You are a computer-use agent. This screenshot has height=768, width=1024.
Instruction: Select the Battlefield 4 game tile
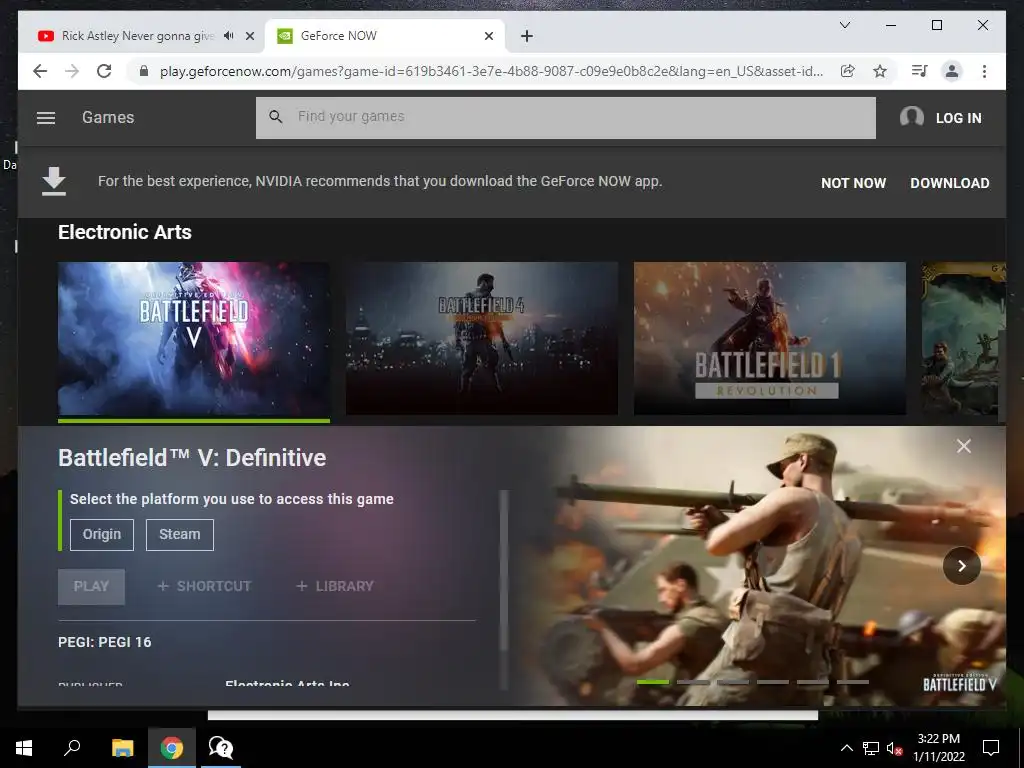tap(481, 339)
